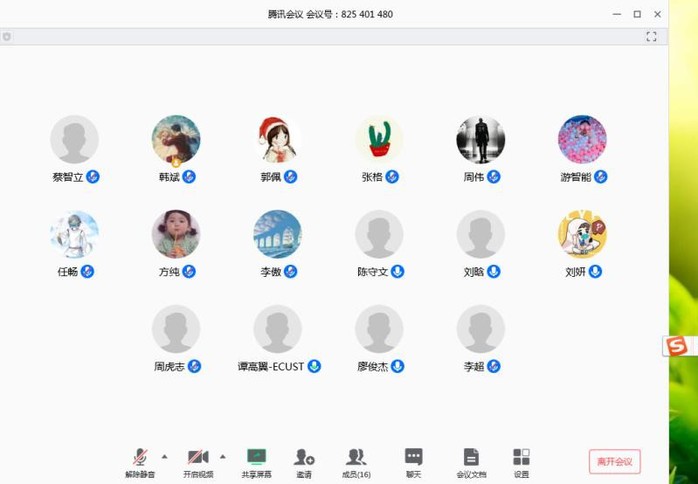This screenshot has height=484, width=698.
Task: Click the mic icon beside 谭高翼-ECUST
Action: tap(314, 367)
